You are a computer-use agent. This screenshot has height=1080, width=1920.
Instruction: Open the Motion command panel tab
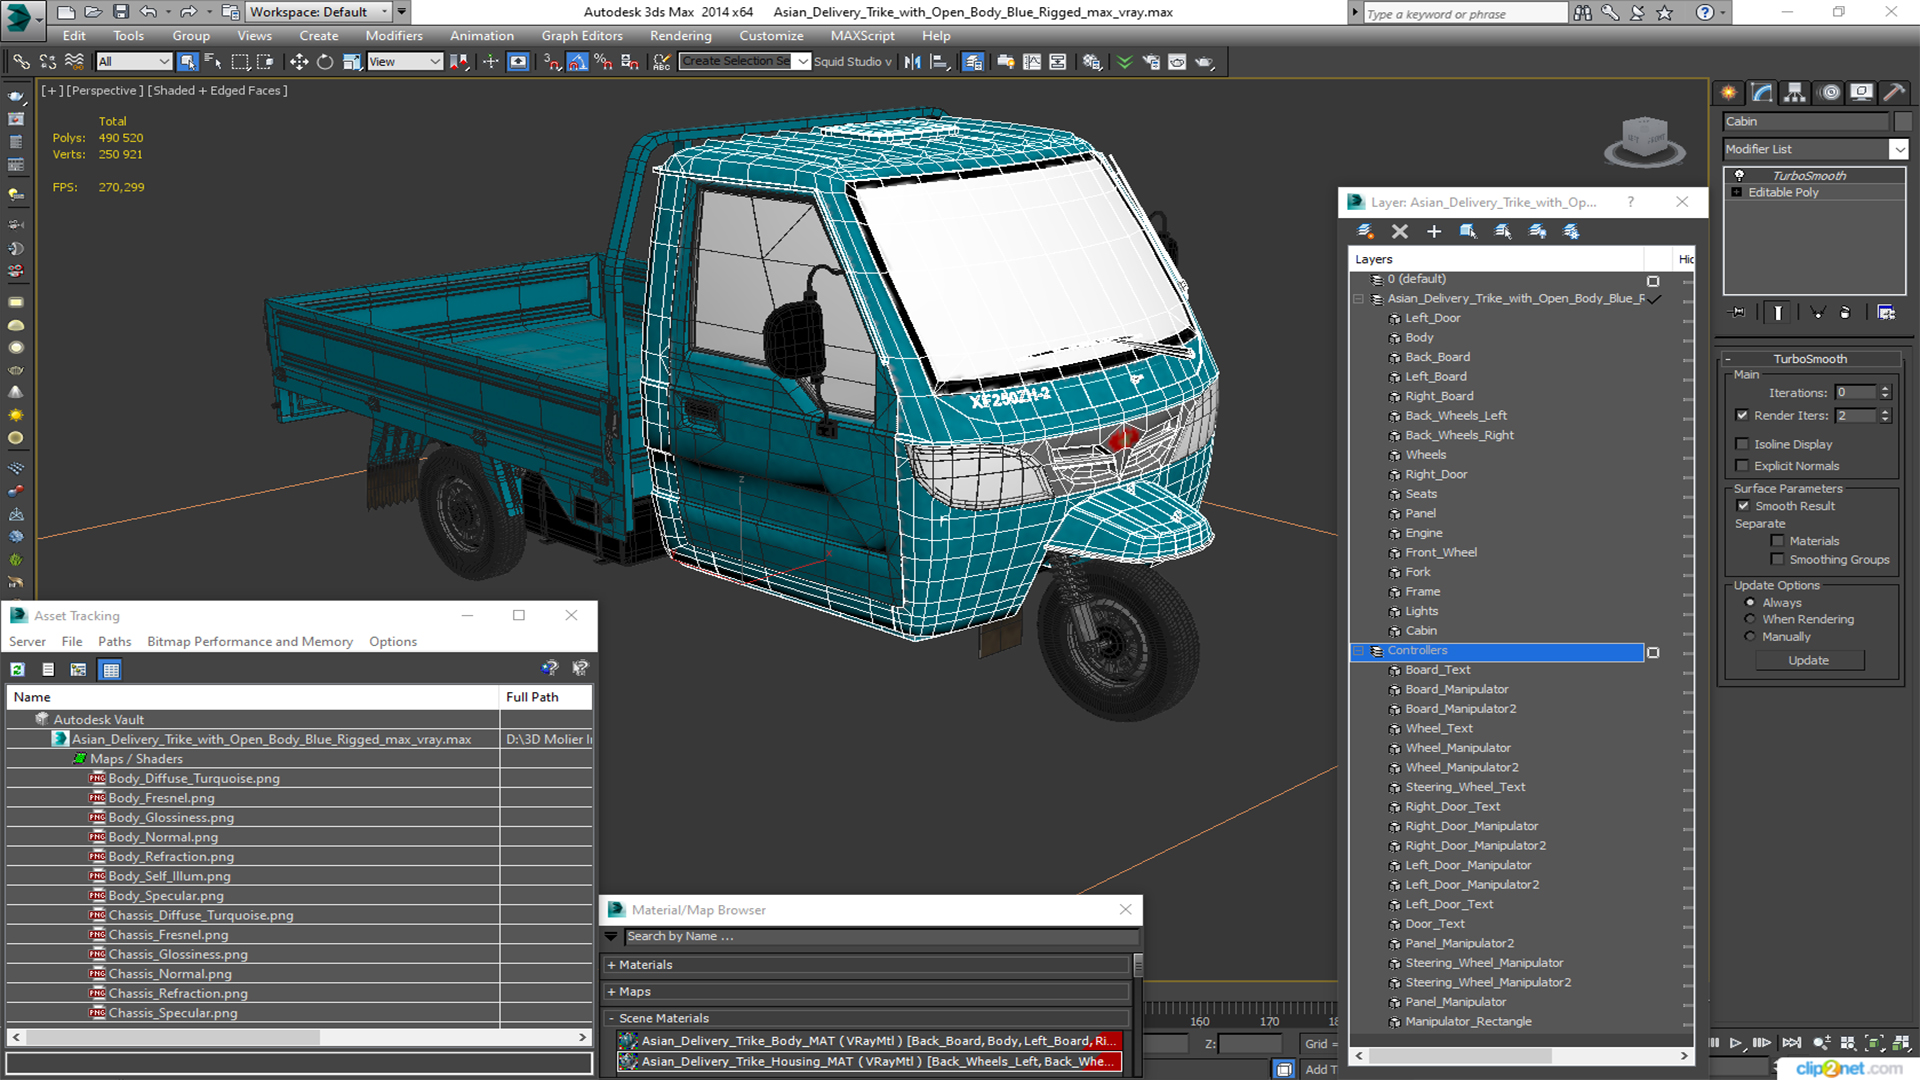coord(1830,93)
